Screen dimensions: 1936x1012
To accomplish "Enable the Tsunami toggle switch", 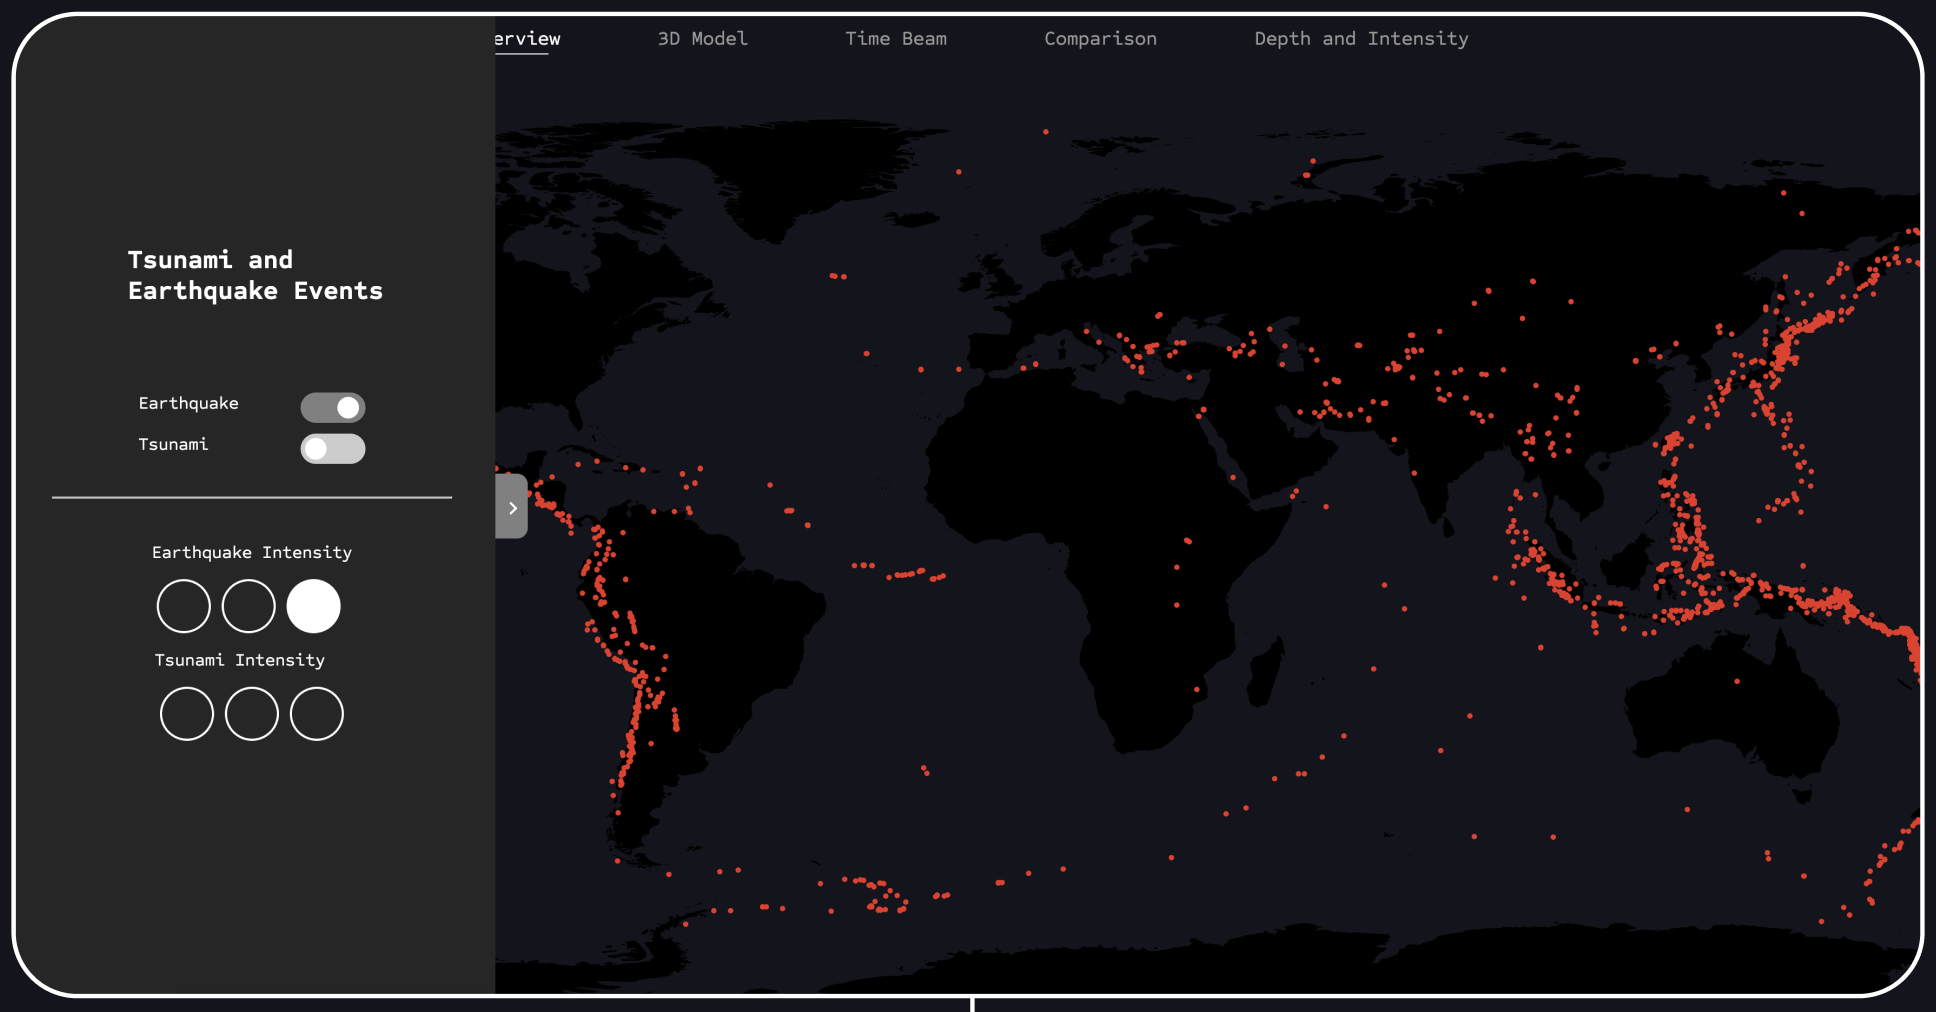I will (333, 449).
